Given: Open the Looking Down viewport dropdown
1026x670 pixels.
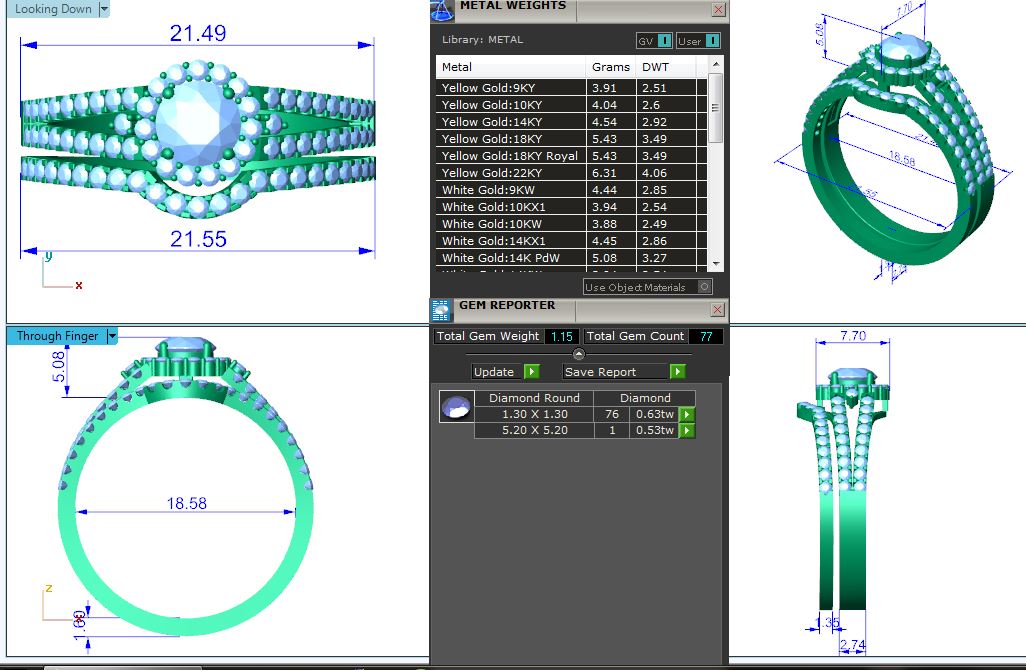Looking at the screenshot, I should [x=104, y=9].
